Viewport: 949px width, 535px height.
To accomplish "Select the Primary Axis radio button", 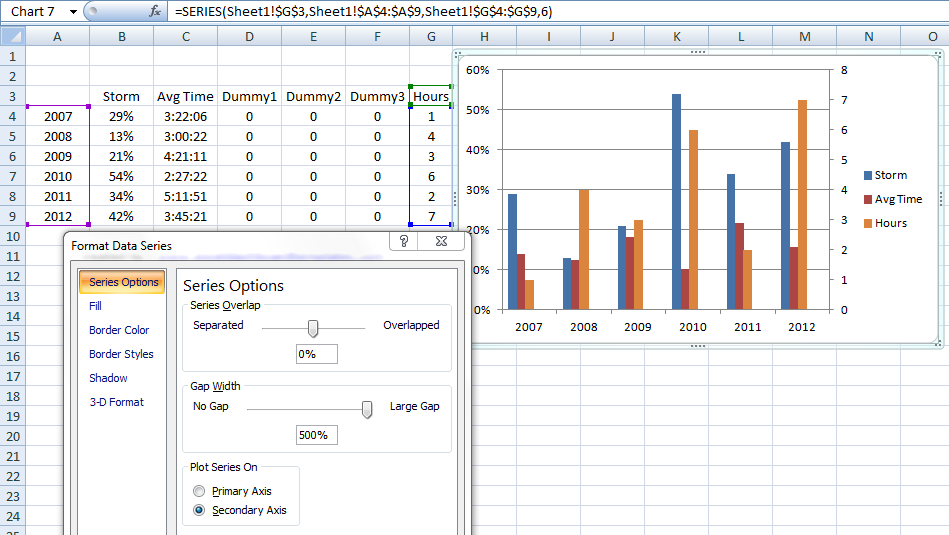I will pos(199,491).
